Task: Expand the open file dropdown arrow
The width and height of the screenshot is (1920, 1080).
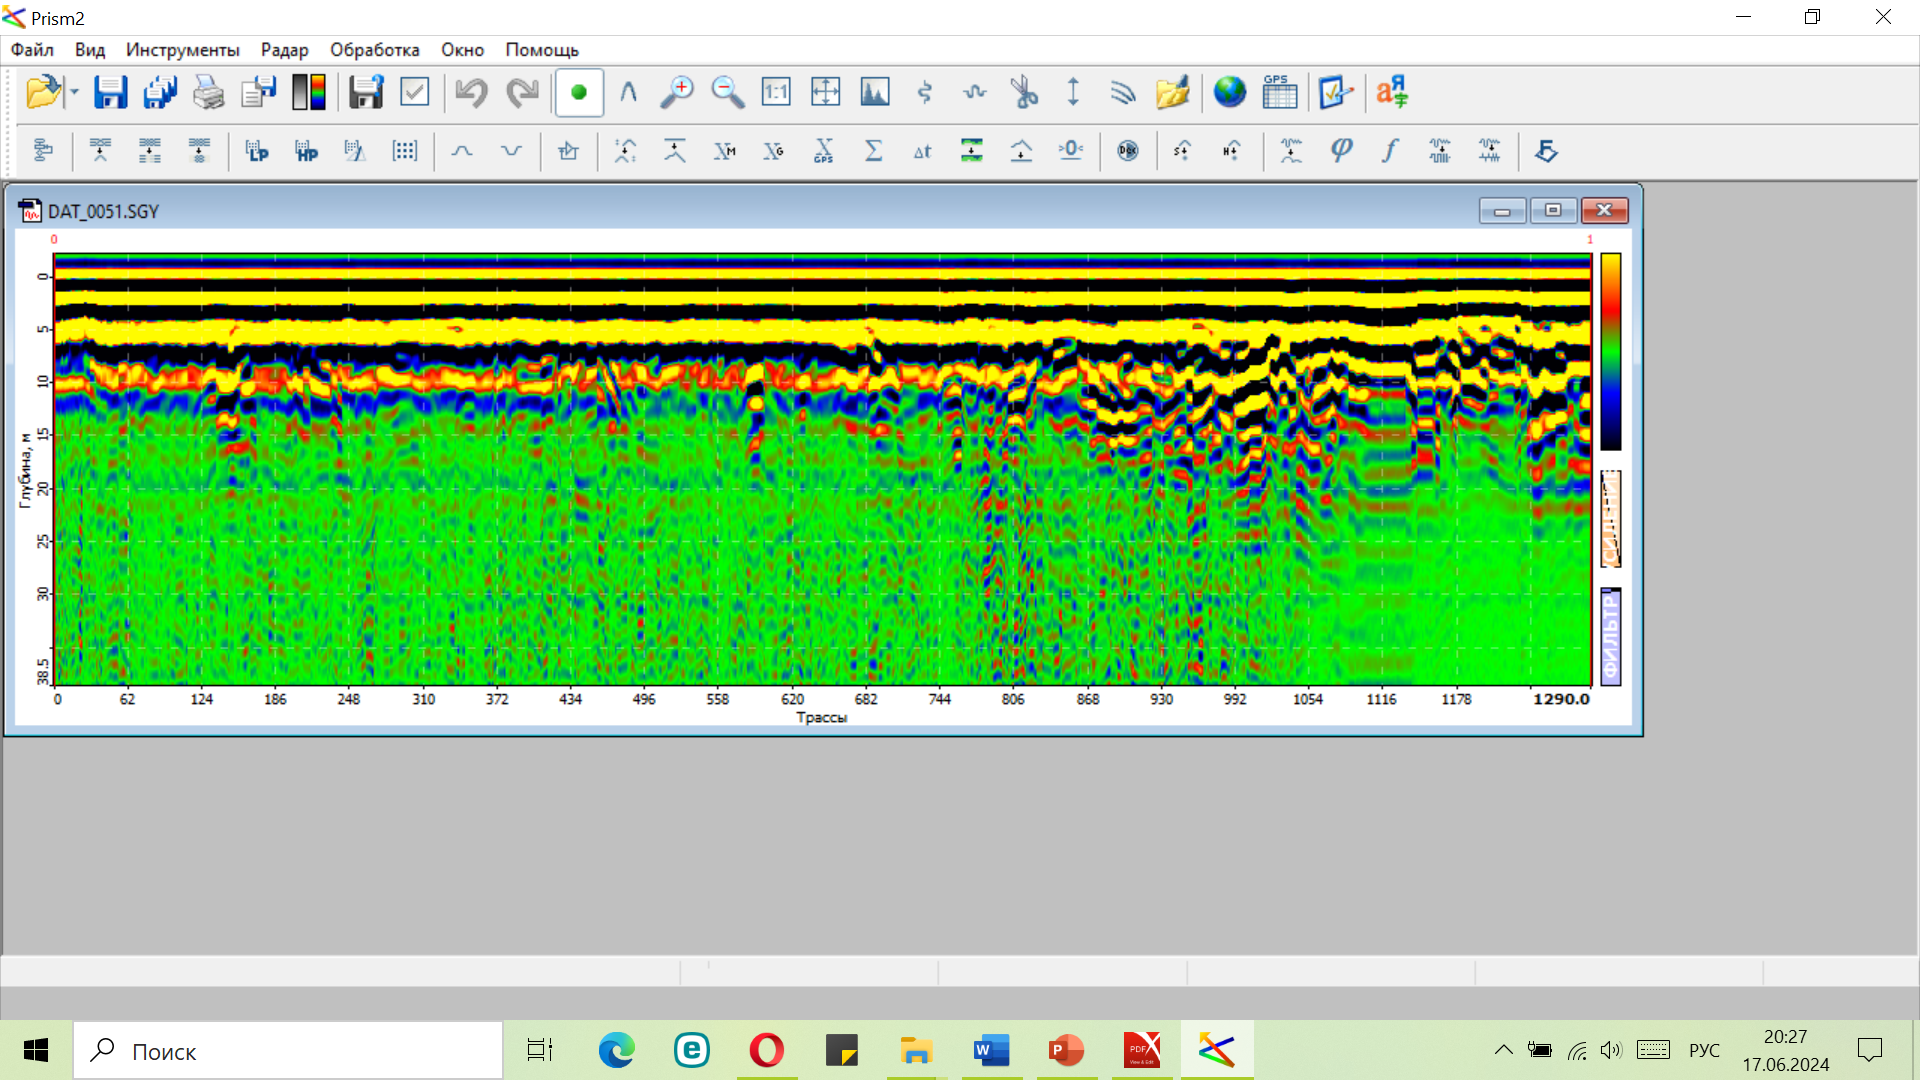Action: tap(74, 92)
